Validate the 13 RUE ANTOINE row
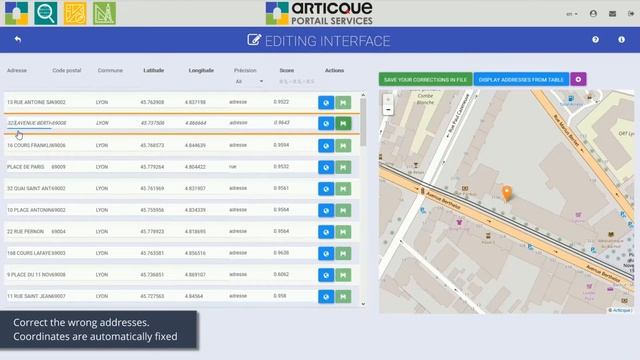Screen dimensions: 640x360 [x=343, y=103]
